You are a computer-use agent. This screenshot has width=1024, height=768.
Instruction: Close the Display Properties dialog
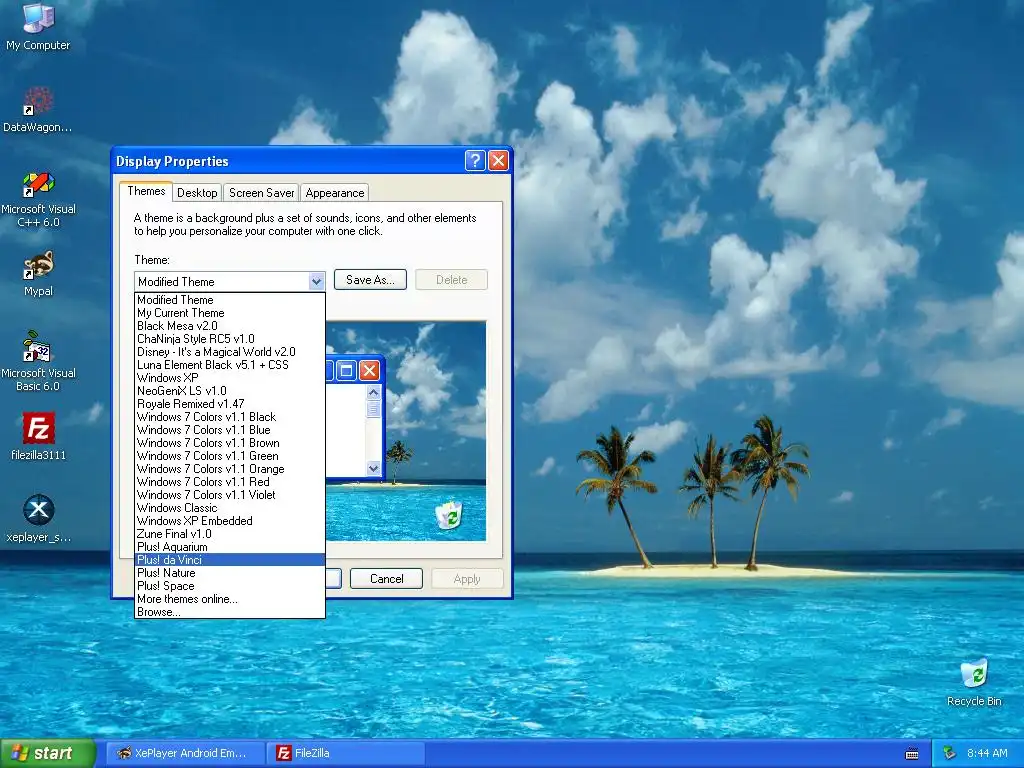(x=498, y=161)
